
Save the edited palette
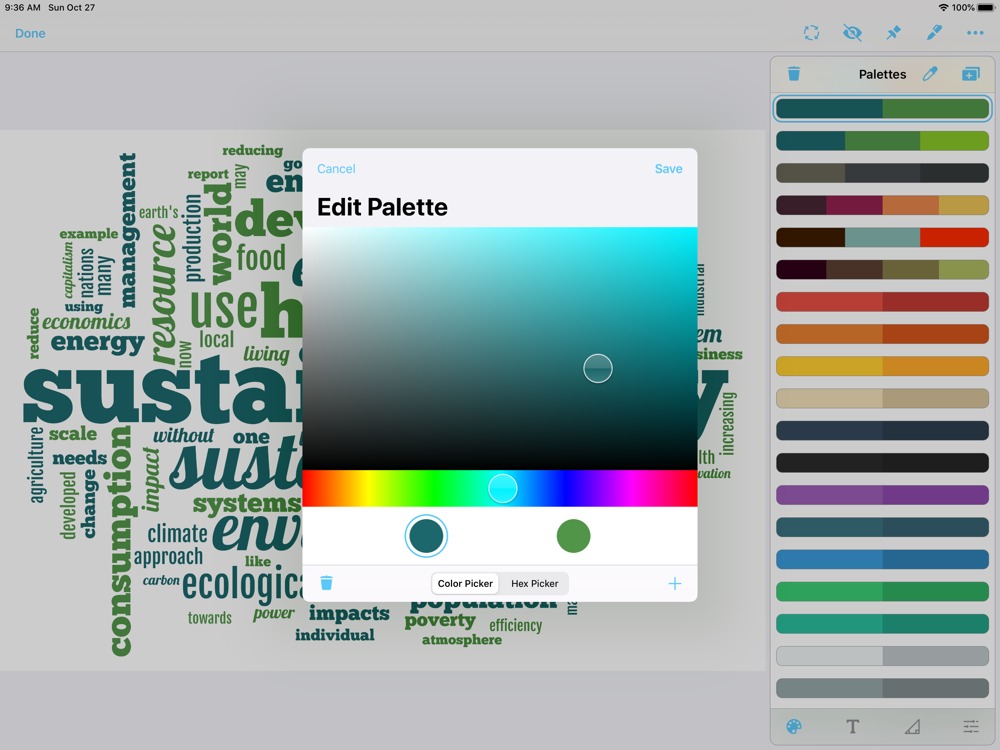click(668, 169)
